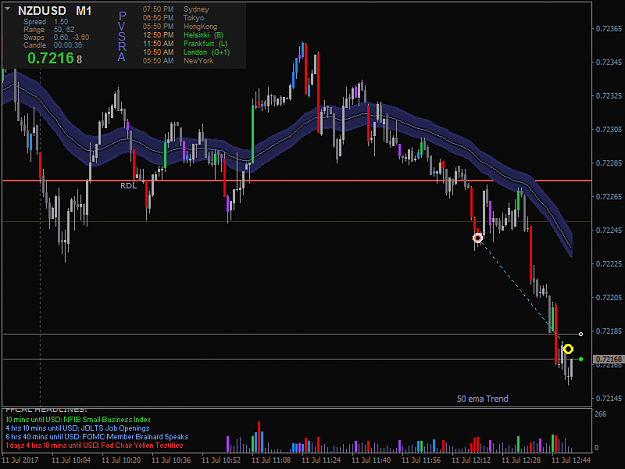Click the PVSRA vertical label
Image resolution: width=625 pixels, height=469 pixels.
click(x=122, y=36)
